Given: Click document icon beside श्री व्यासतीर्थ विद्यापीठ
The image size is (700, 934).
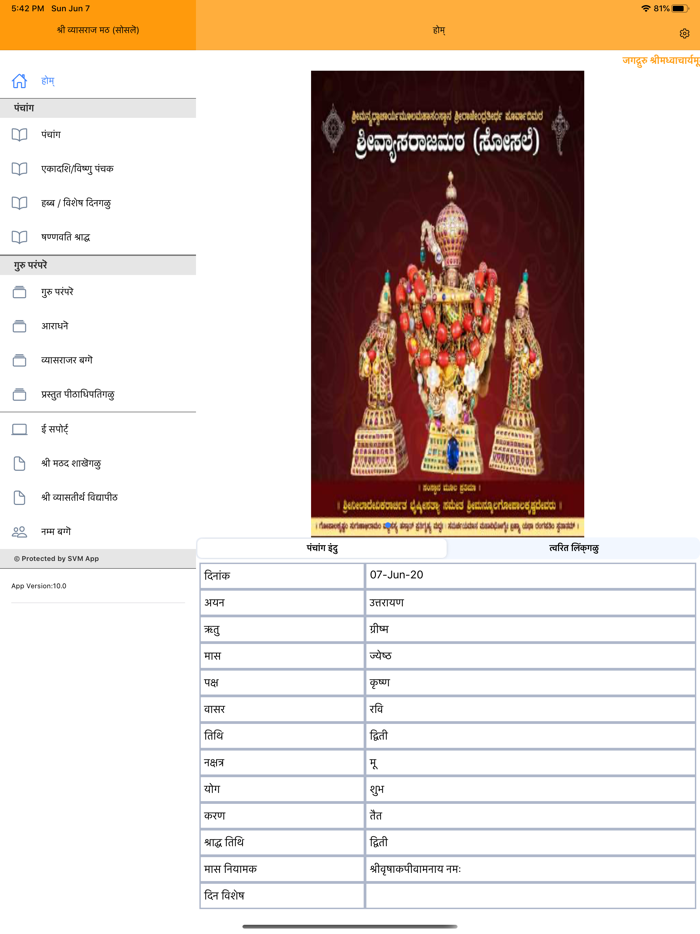Looking at the screenshot, I should (19, 497).
